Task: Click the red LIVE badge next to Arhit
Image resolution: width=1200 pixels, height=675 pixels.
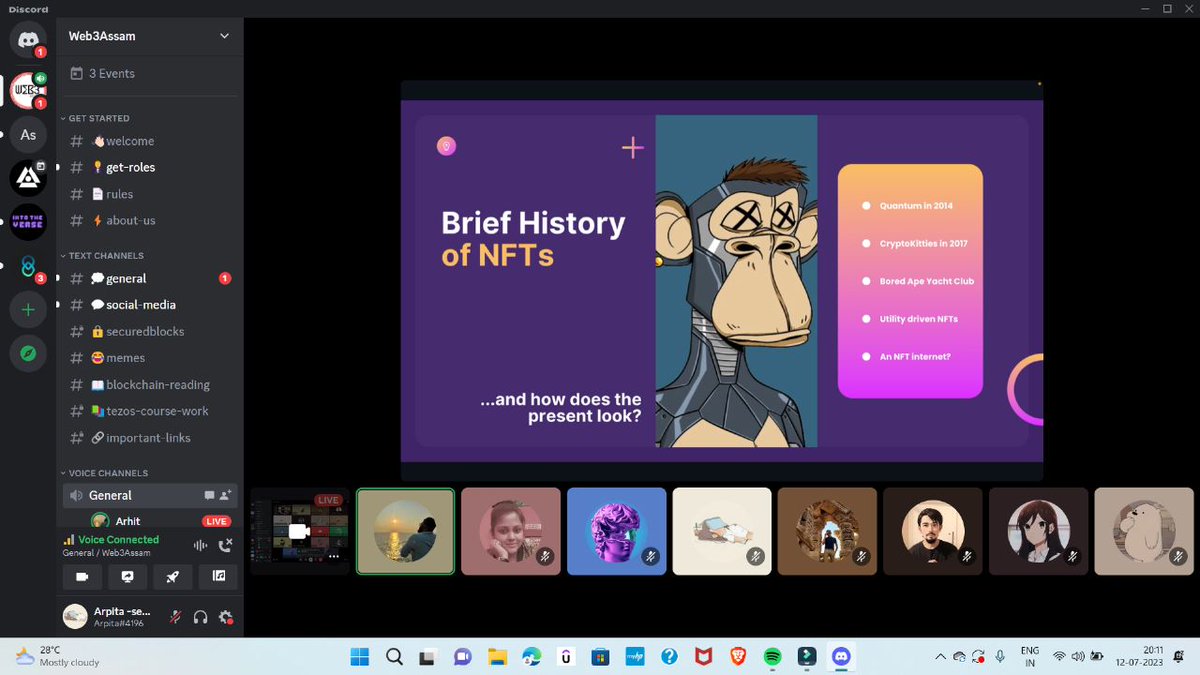Action: coord(217,522)
